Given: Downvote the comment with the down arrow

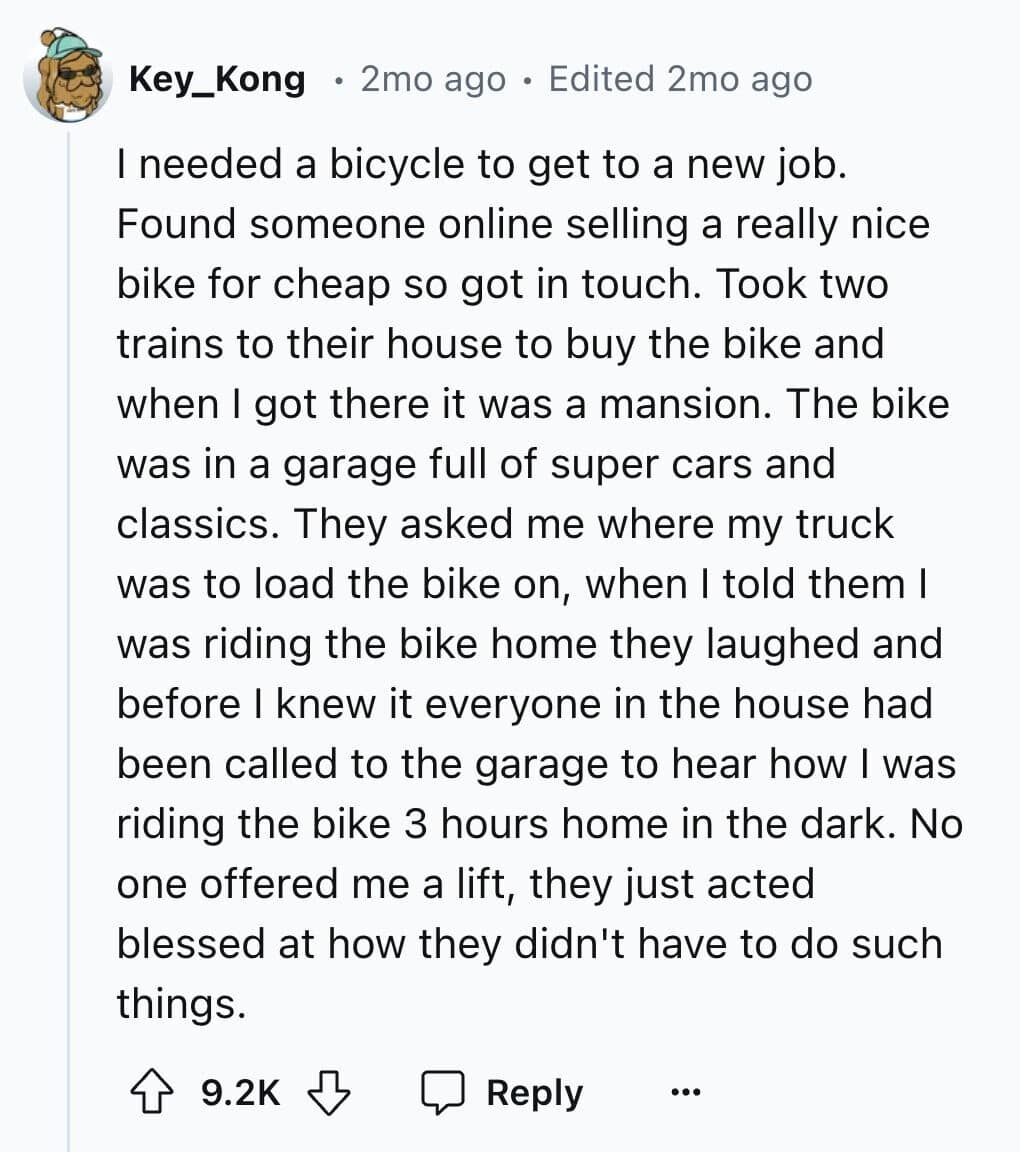Looking at the screenshot, I should coord(328,1092).
